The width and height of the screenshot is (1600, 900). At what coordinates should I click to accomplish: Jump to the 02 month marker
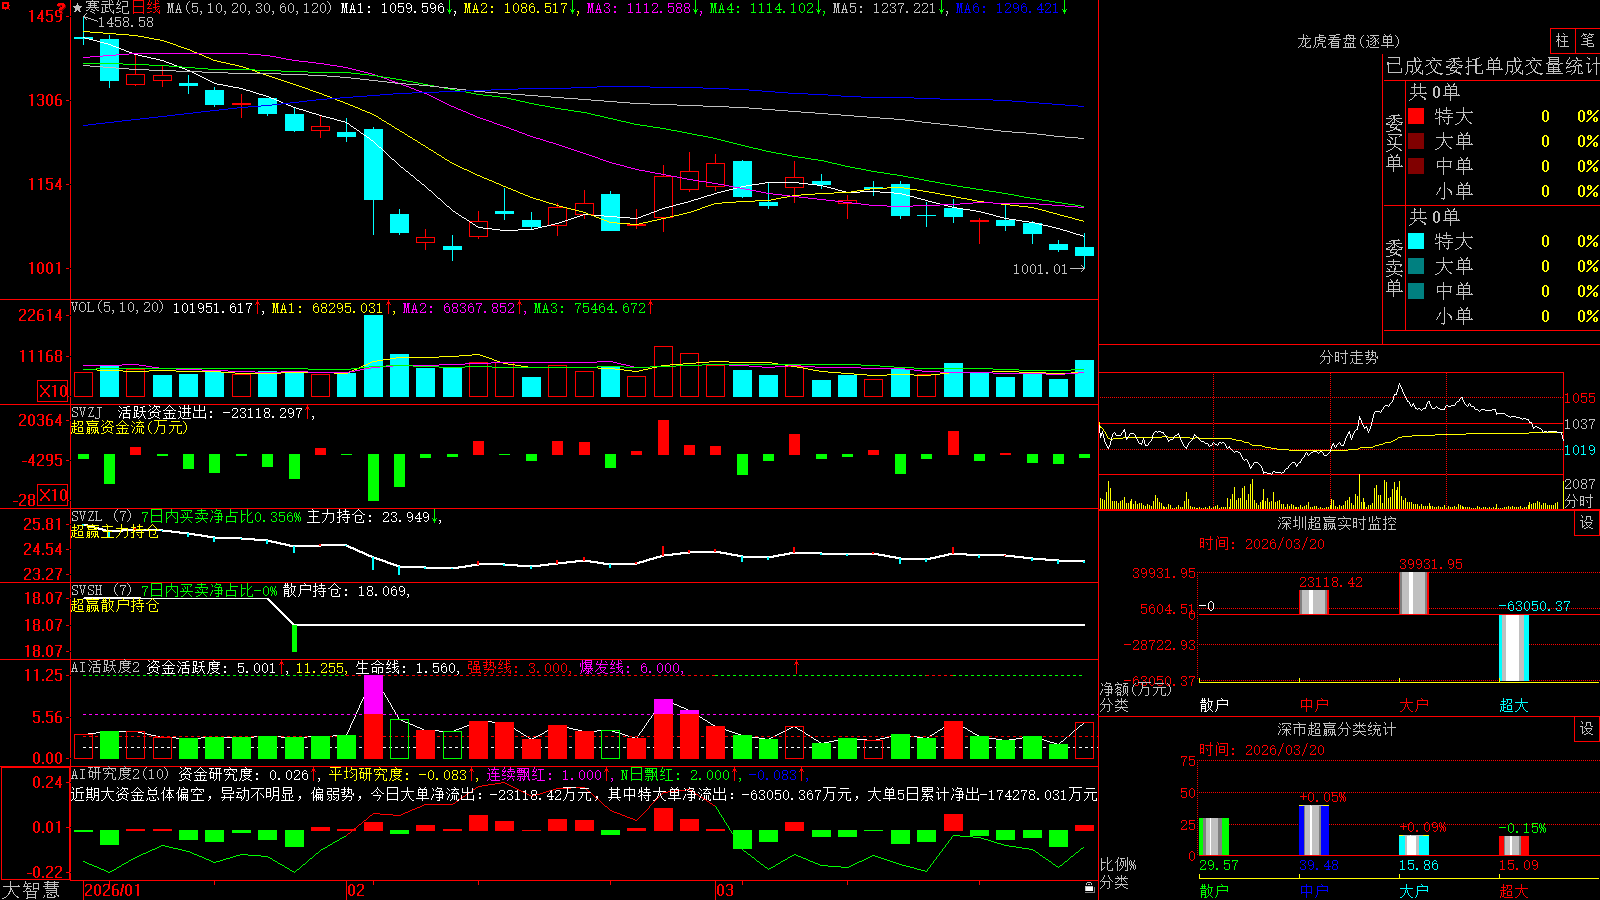[x=356, y=890]
